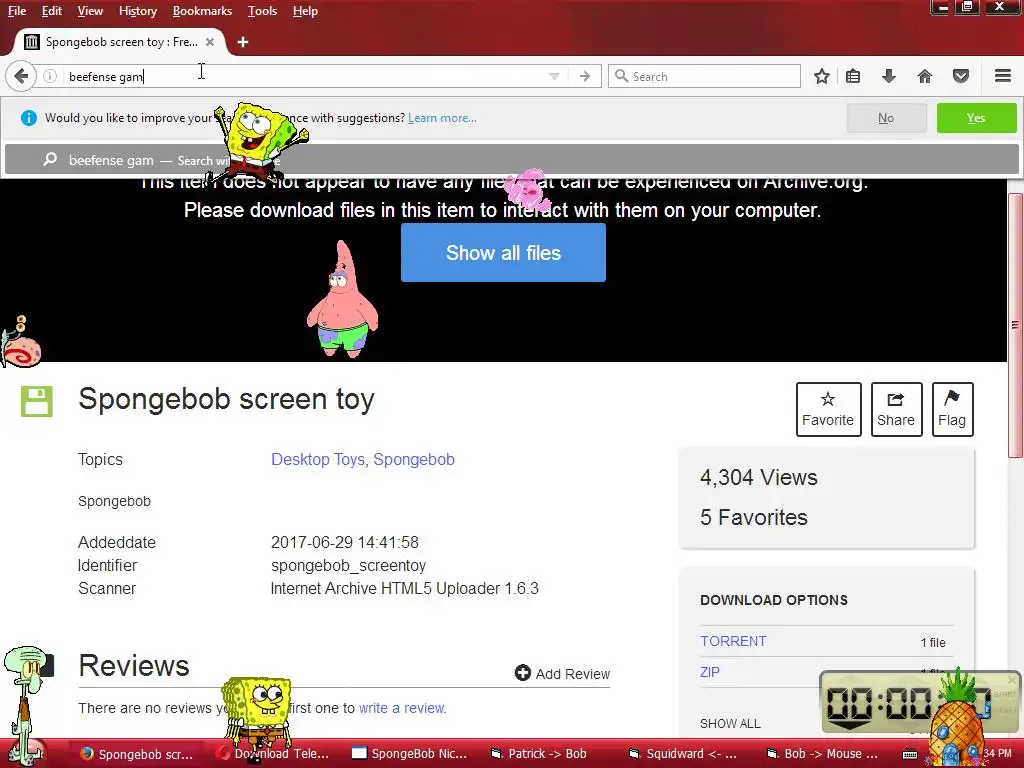This screenshot has width=1024, height=768.
Task: Click the 'Reviews' section heading
Action: pos(134,665)
